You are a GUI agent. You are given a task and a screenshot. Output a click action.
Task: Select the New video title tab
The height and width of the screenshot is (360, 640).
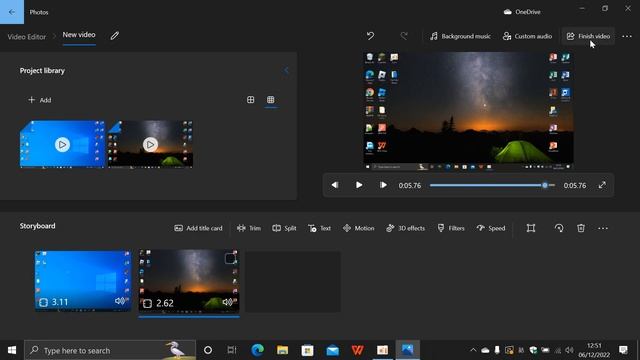(x=79, y=35)
